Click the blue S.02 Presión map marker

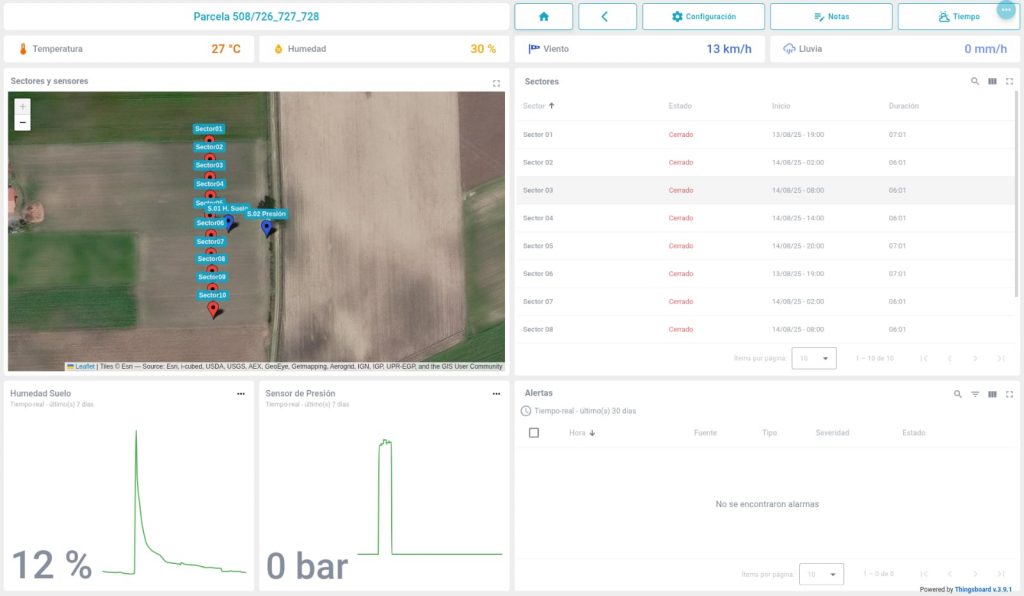pos(267,228)
